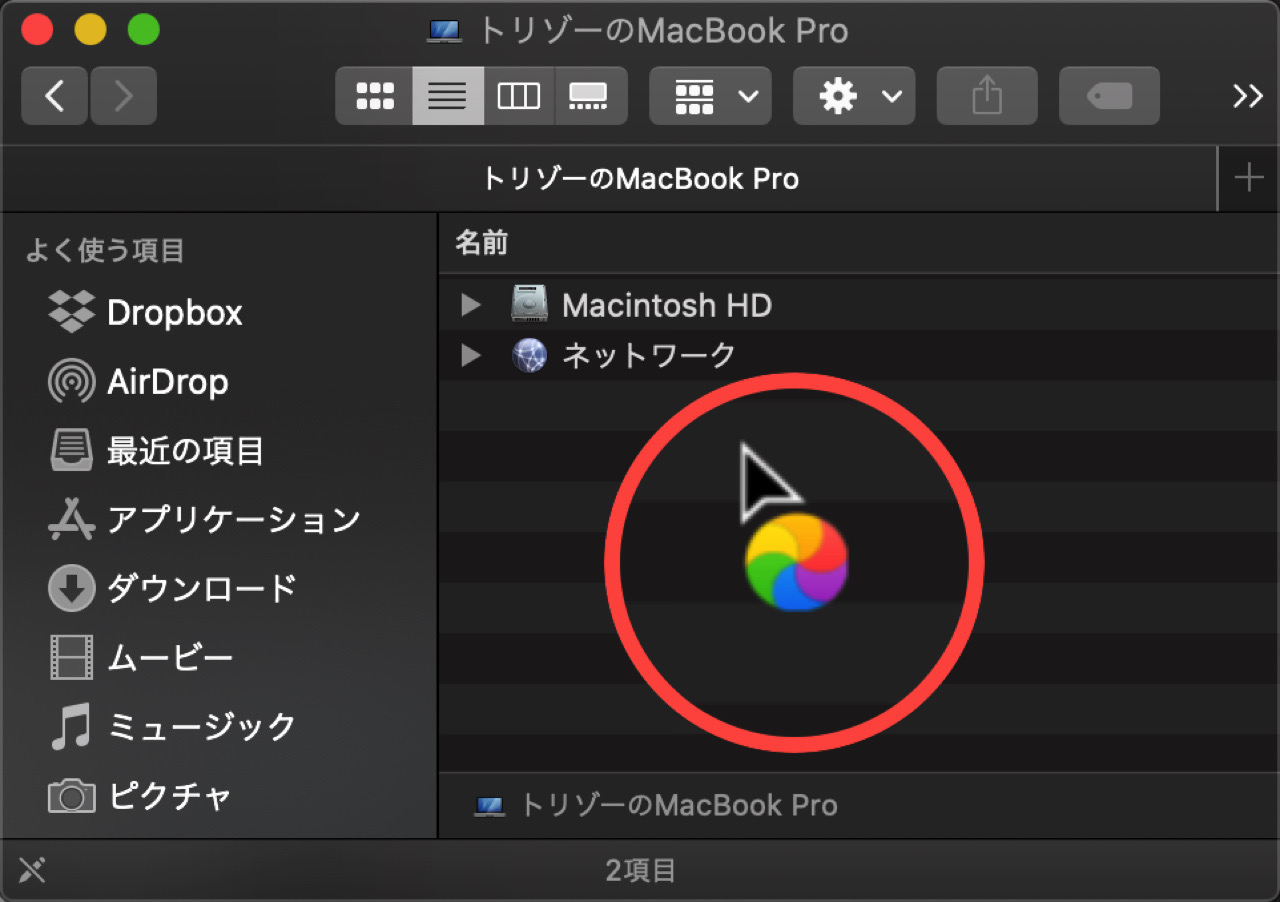
Task: Click the よく使う項目 sidebar heading
Action: (105, 250)
